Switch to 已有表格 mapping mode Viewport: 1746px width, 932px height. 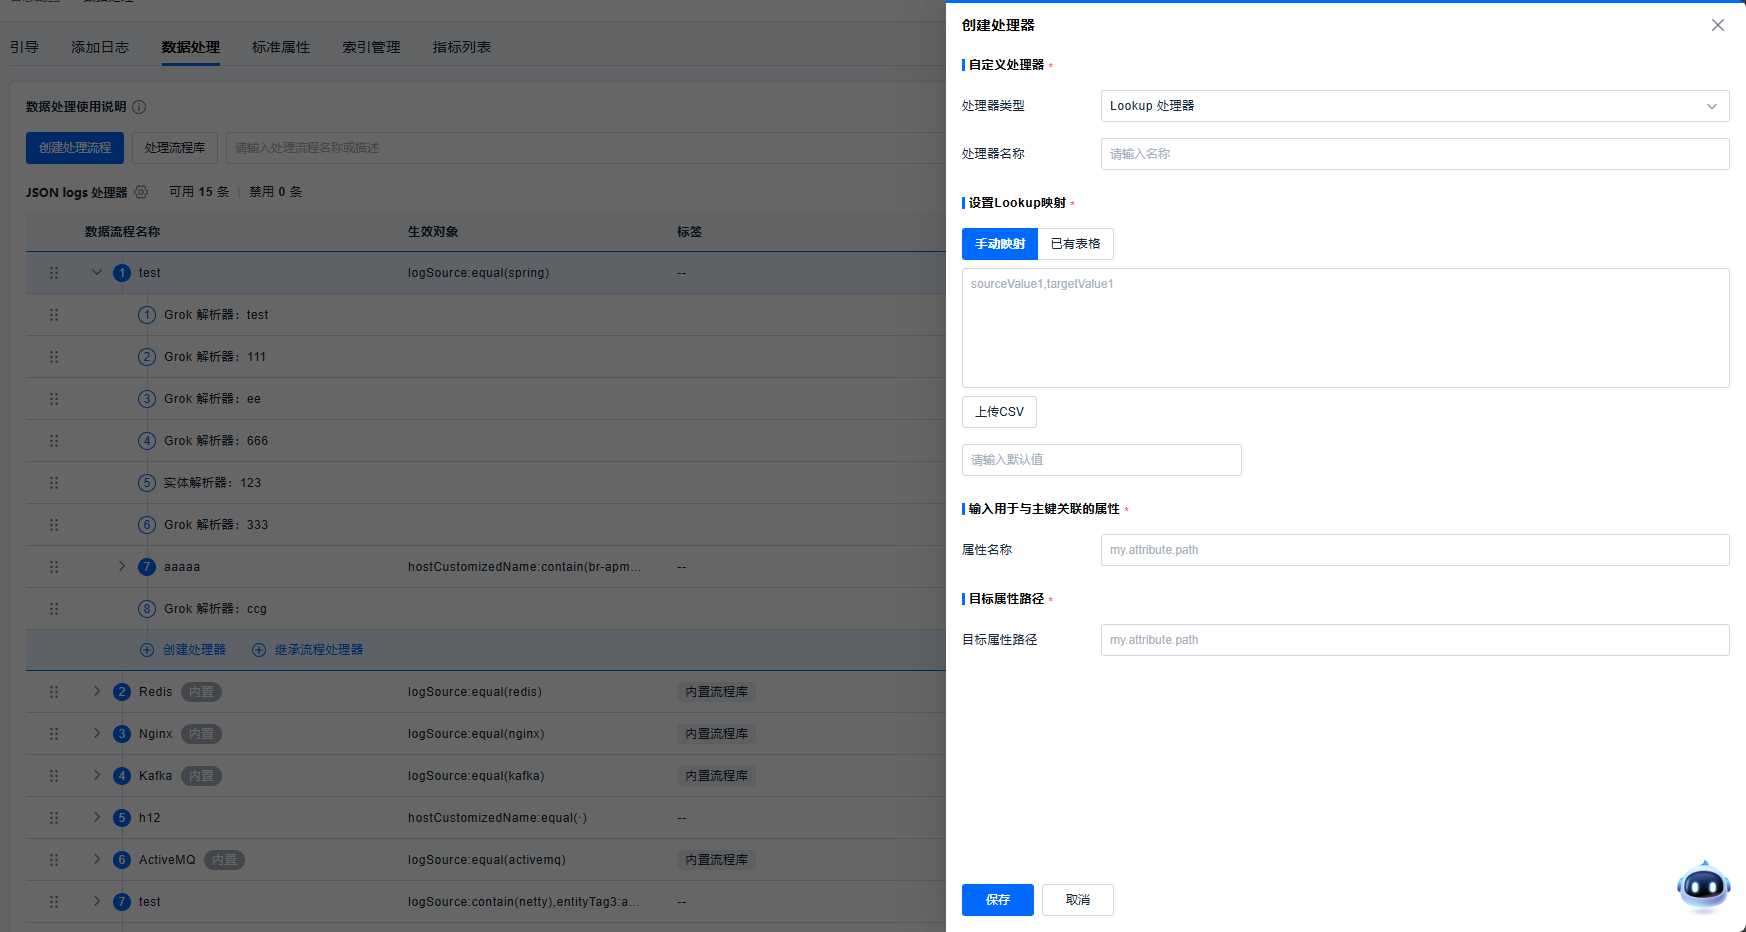point(1075,244)
